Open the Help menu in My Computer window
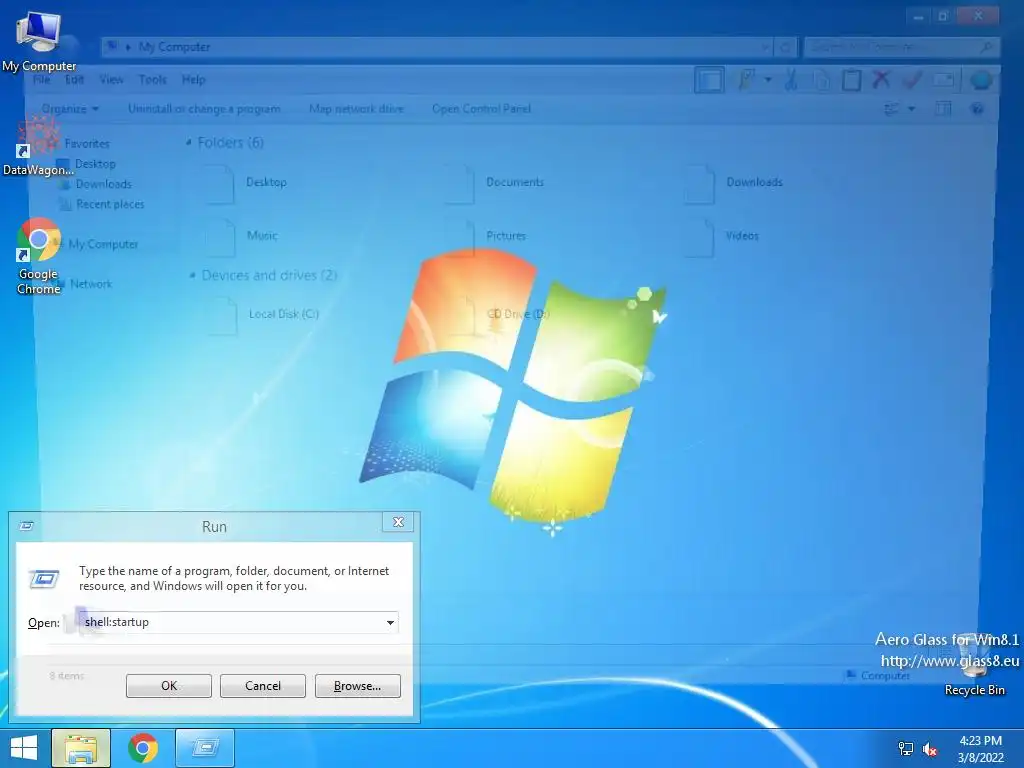 coord(193,80)
